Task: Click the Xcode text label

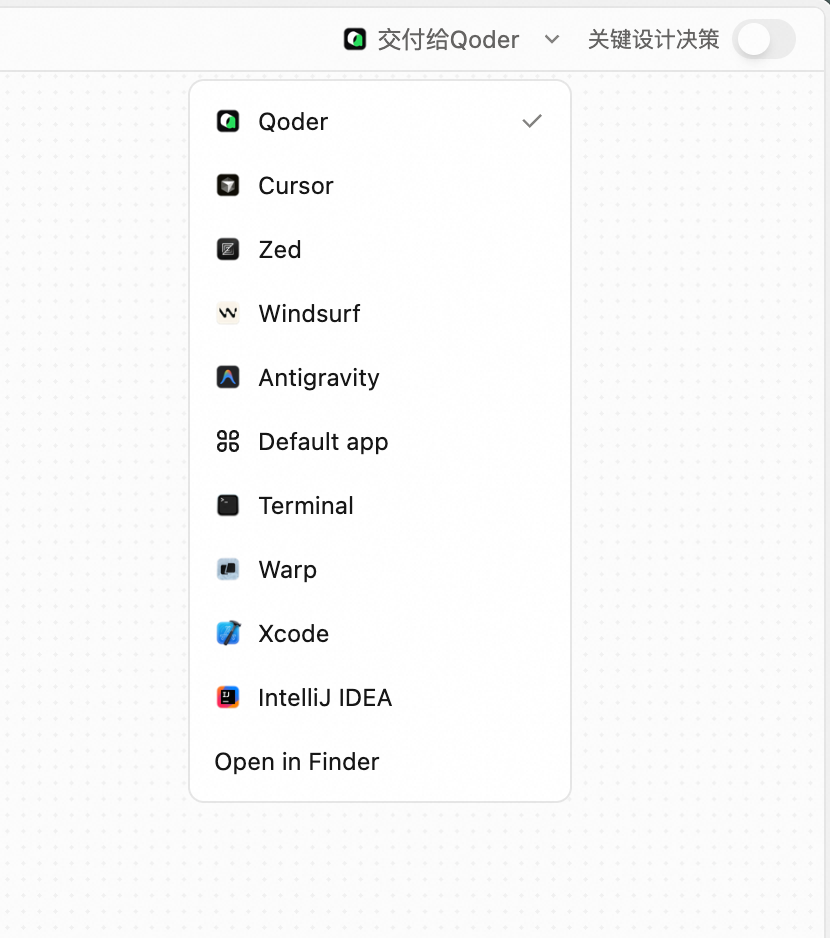Action: (293, 634)
